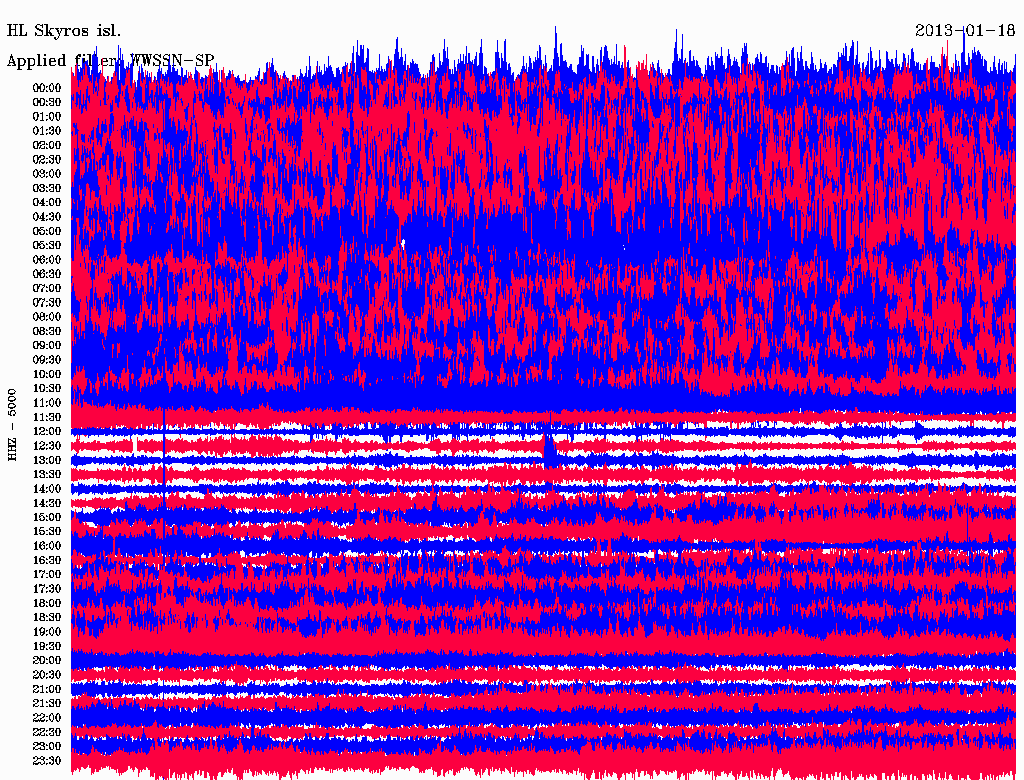The height and width of the screenshot is (780, 1024).
Task: Select the 12:00 time row label
Action: (47, 431)
